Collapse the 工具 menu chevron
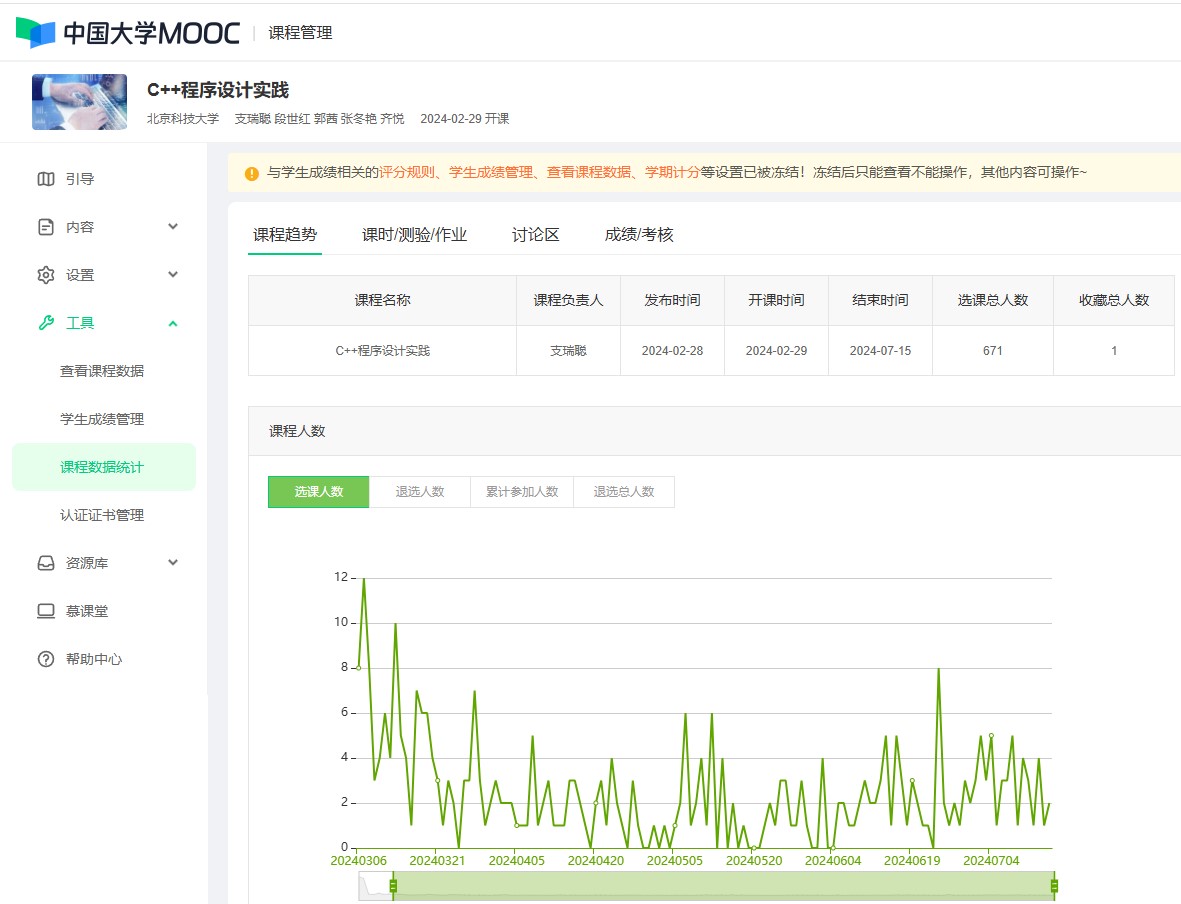The image size is (1181, 904). coord(173,323)
